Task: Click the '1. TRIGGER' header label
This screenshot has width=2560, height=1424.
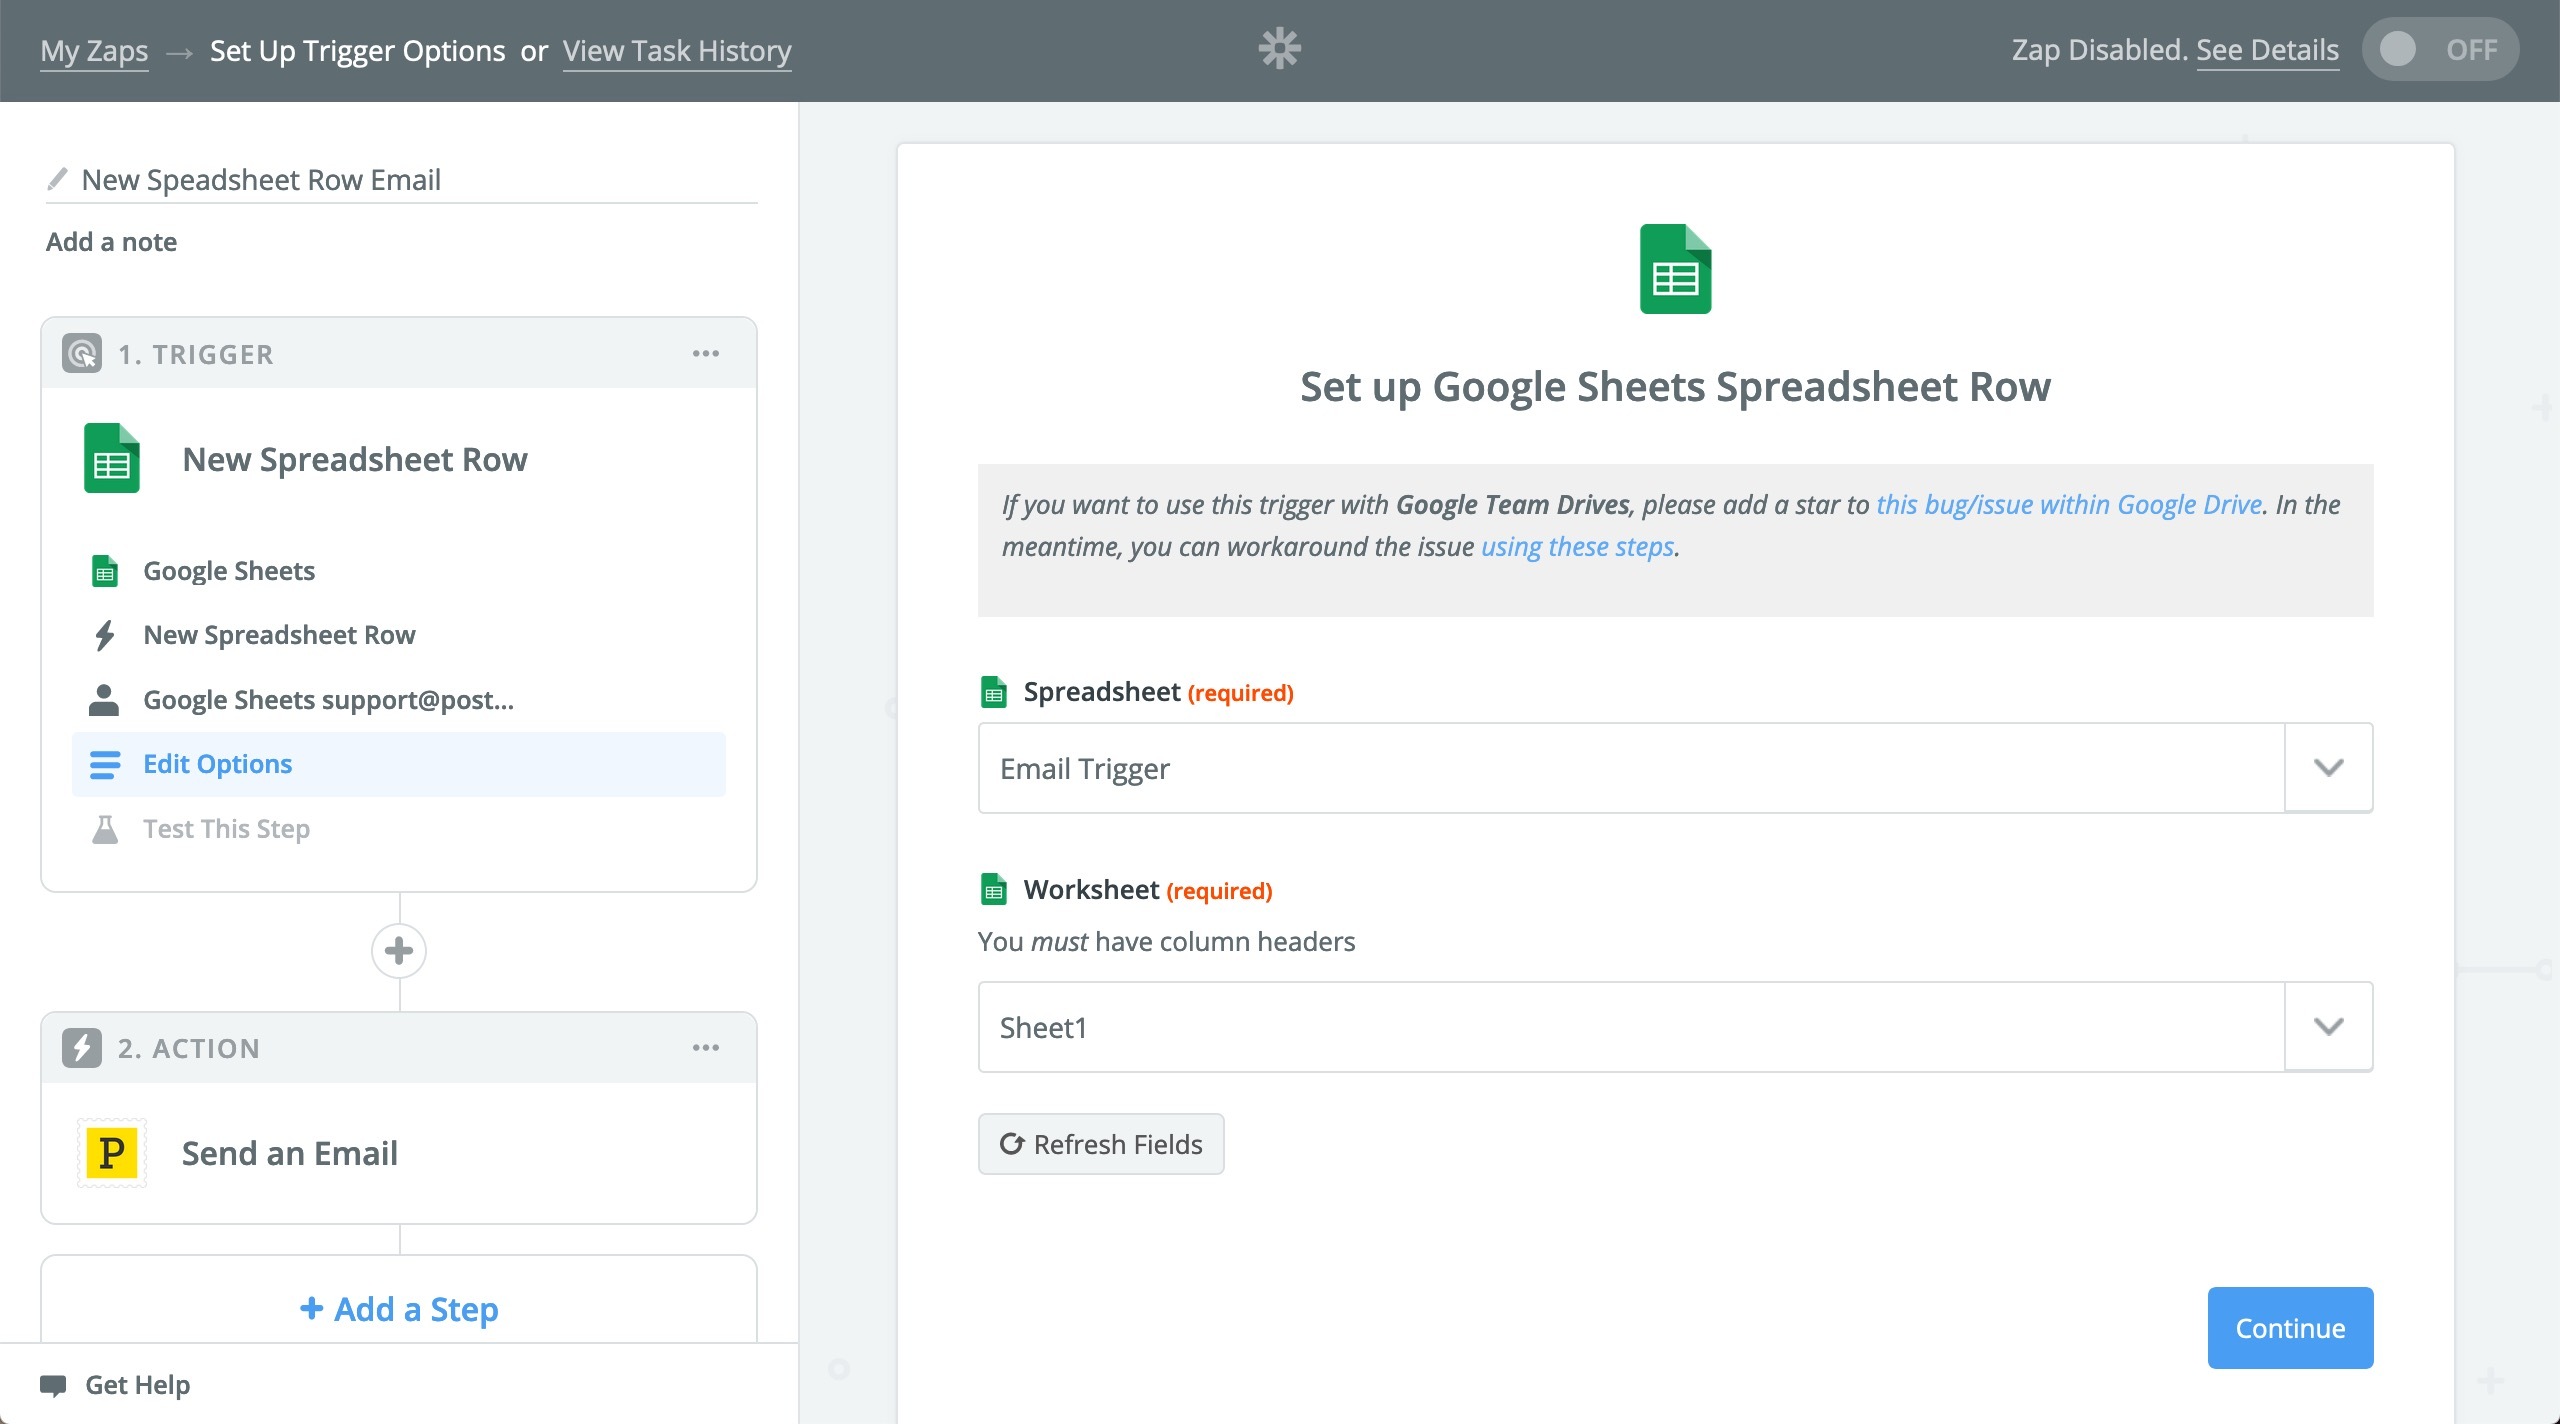Action: coord(195,354)
